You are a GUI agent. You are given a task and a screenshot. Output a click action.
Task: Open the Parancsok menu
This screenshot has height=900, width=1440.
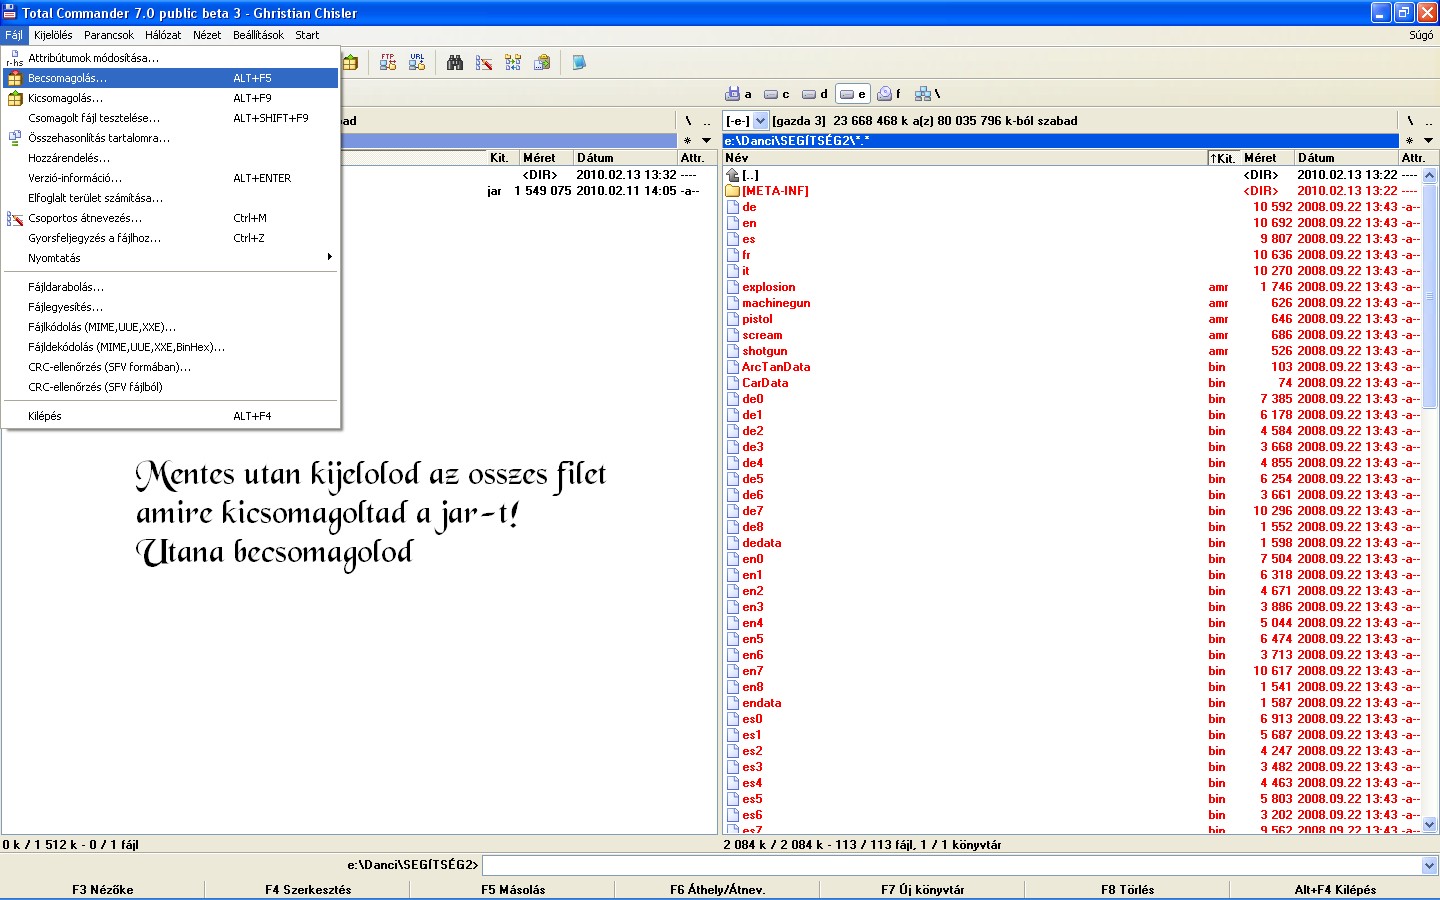pyautogui.click(x=109, y=35)
